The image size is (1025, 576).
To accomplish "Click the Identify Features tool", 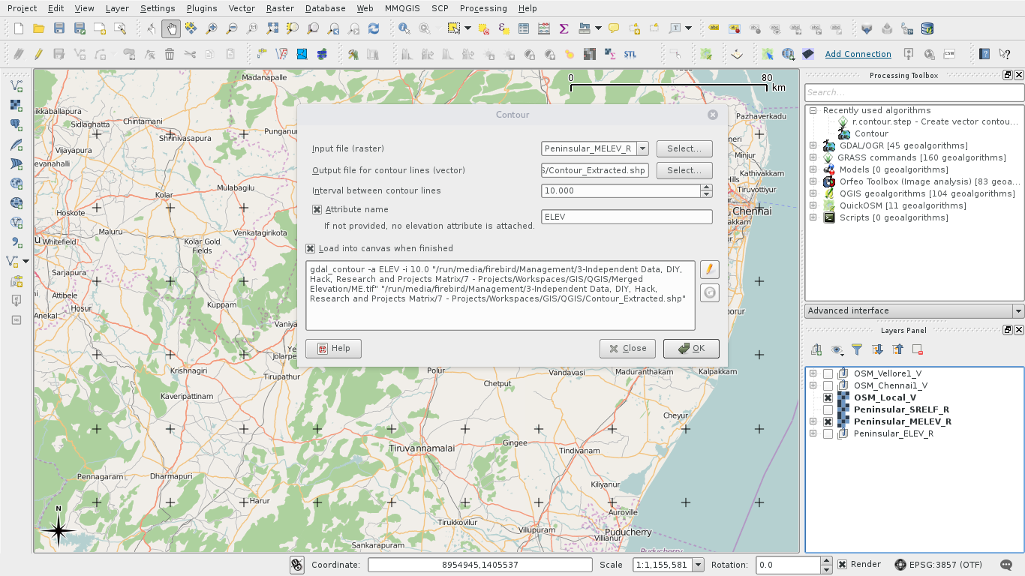I will [404, 29].
